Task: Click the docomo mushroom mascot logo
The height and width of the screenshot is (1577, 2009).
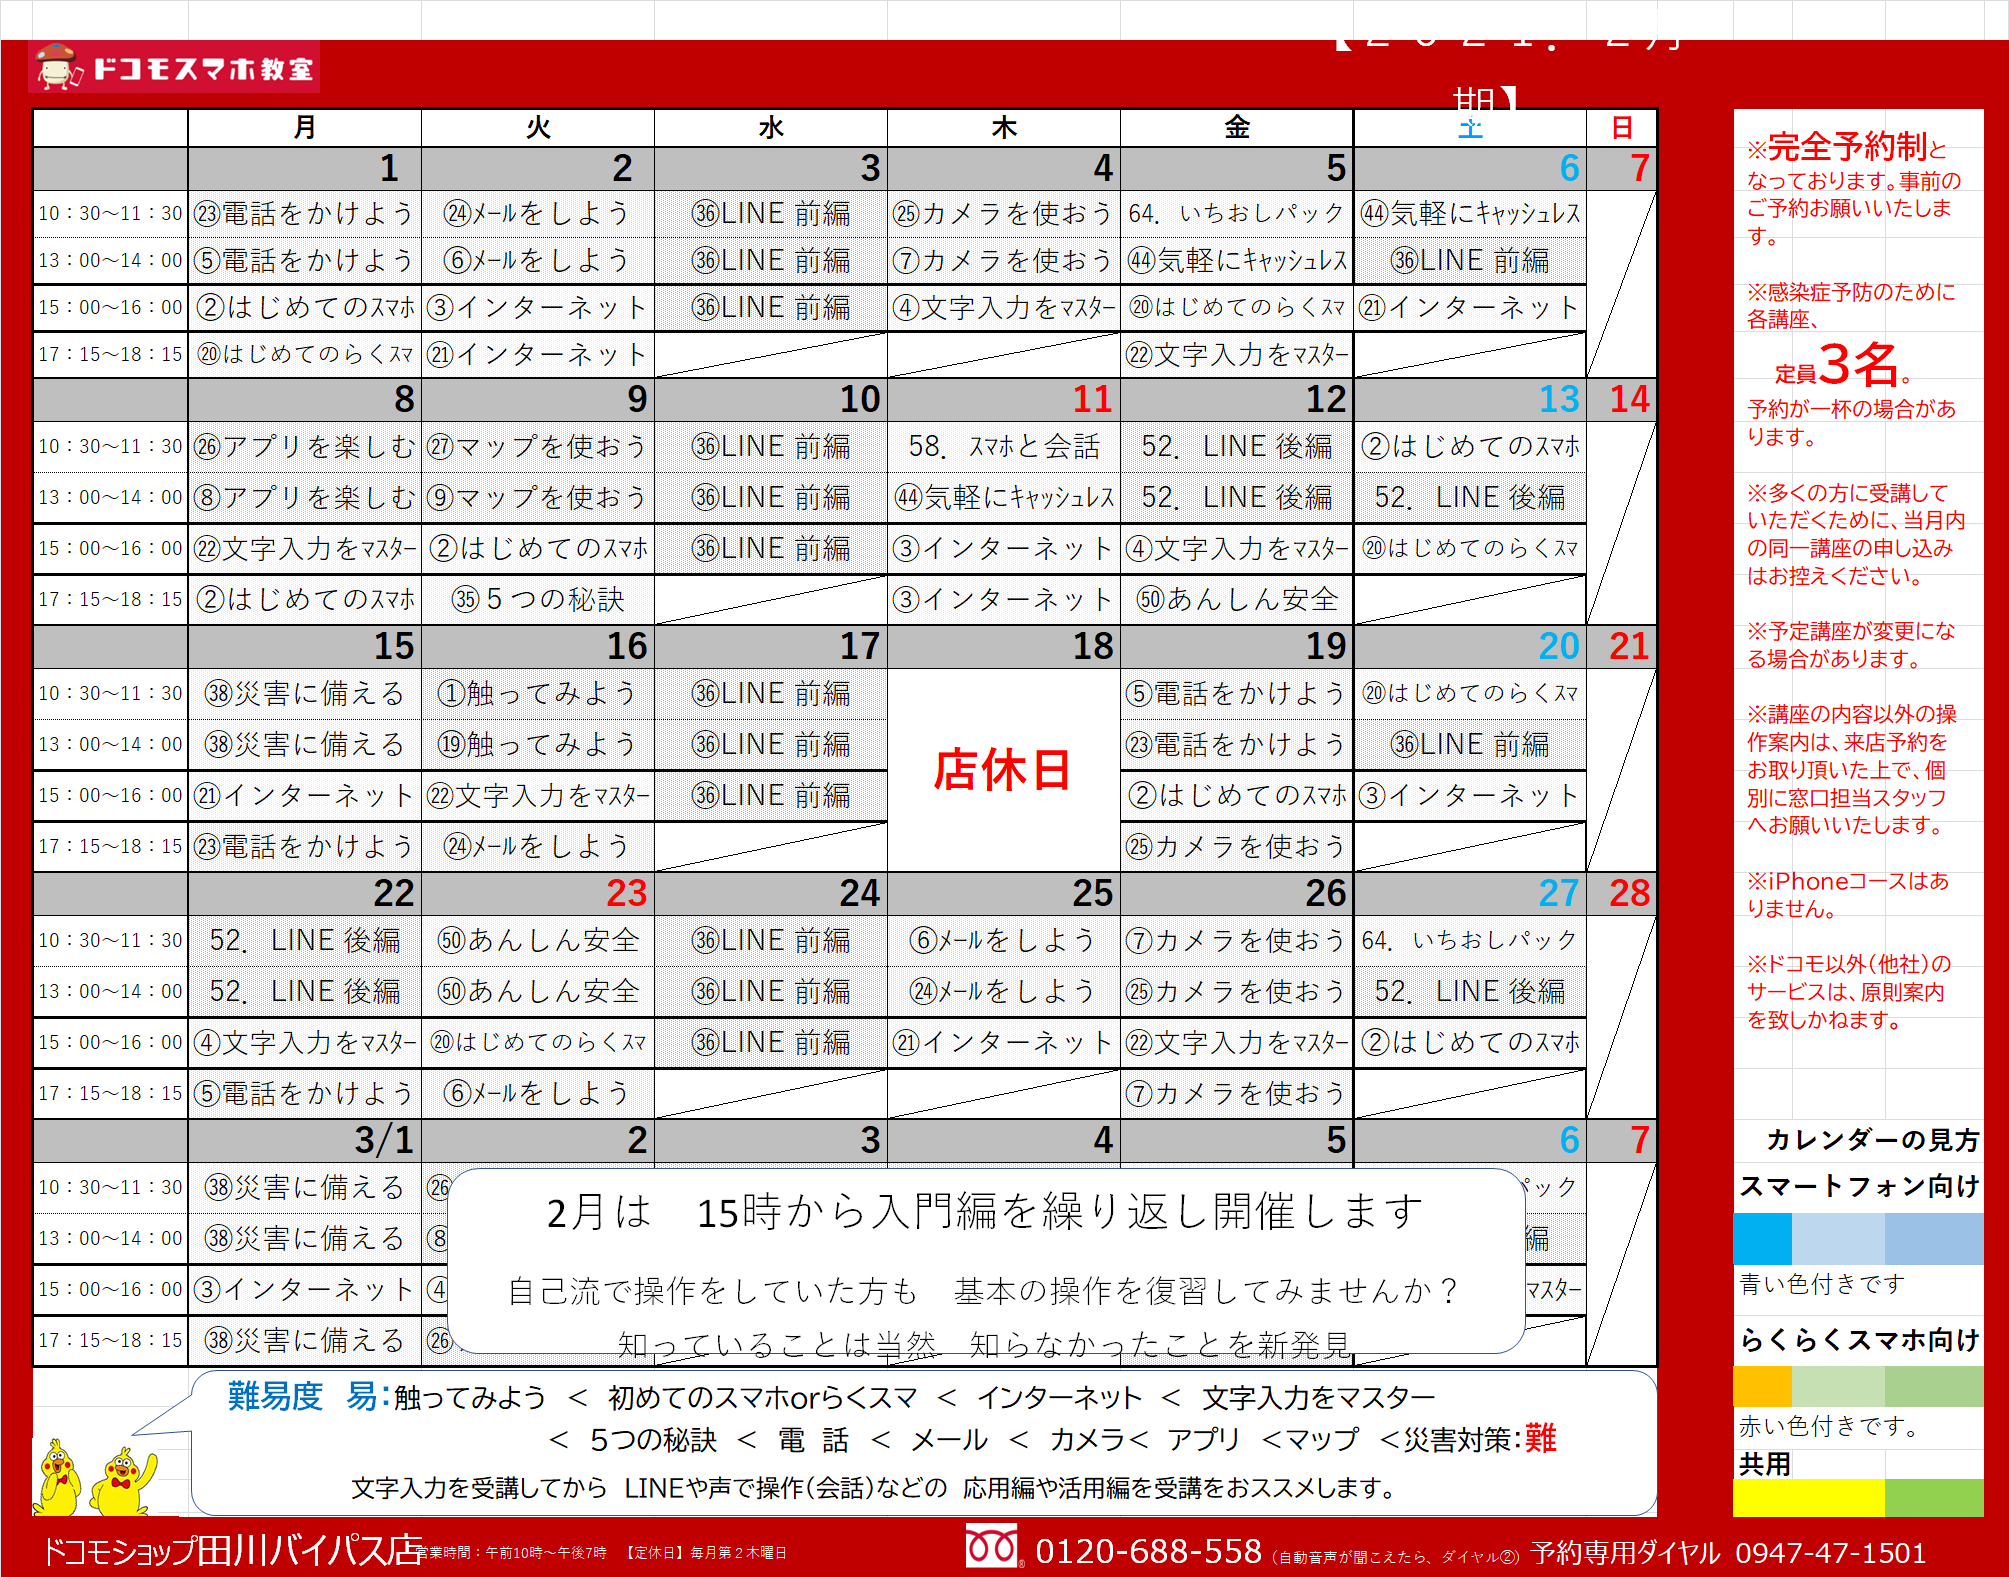Action: pyautogui.click(x=57, y=67)
